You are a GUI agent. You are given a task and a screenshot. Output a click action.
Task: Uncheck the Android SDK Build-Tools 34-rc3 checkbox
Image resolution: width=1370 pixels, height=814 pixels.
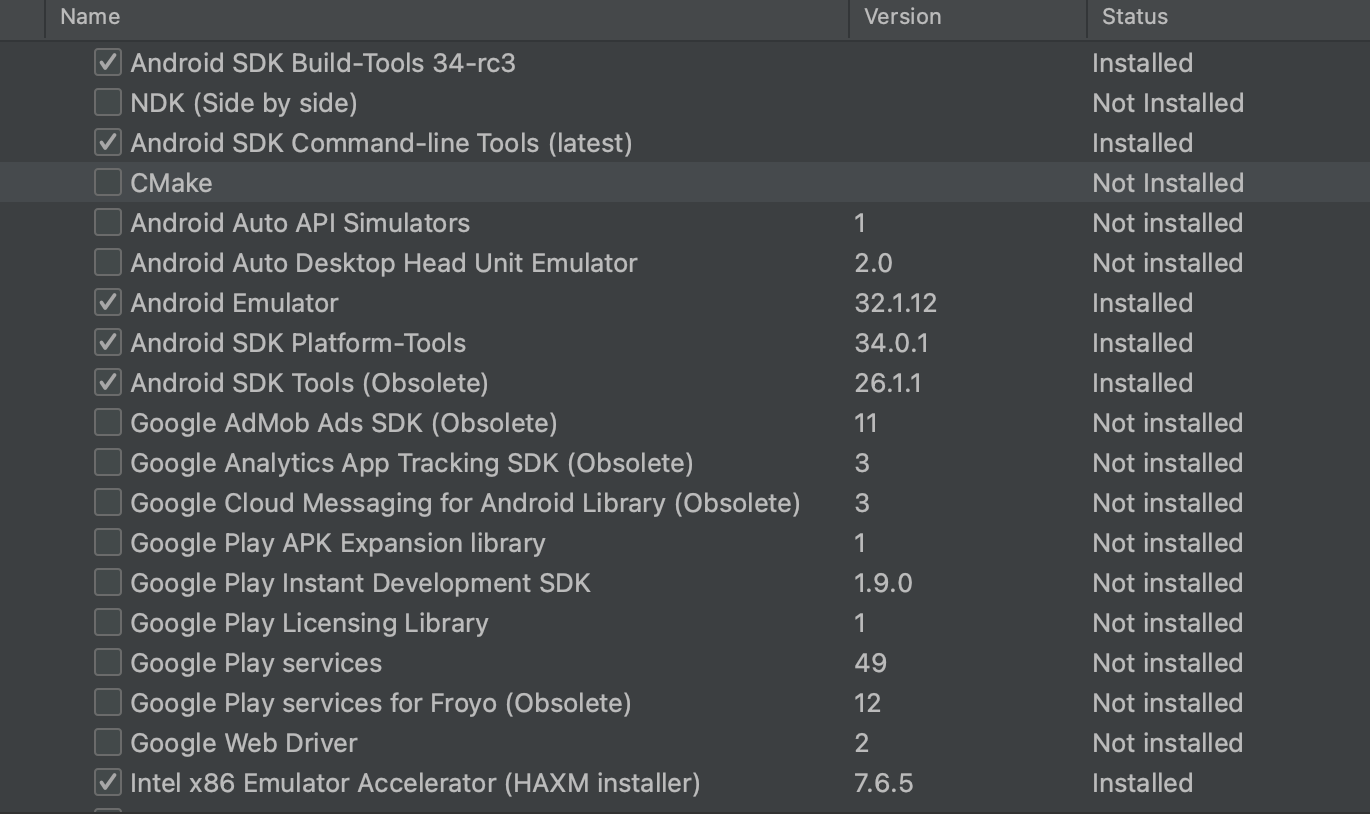coord(108,63)
